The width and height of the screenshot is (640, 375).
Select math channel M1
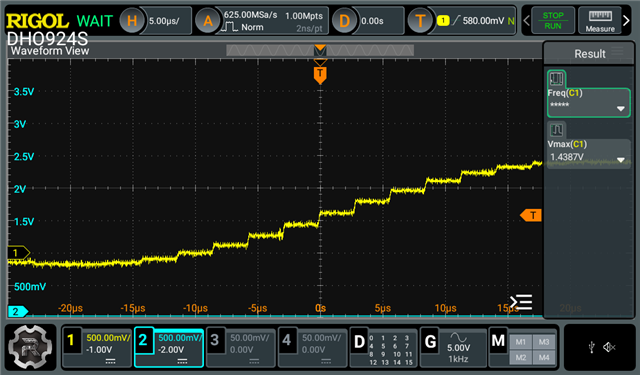pyautogui.click(x=520, y=342)
